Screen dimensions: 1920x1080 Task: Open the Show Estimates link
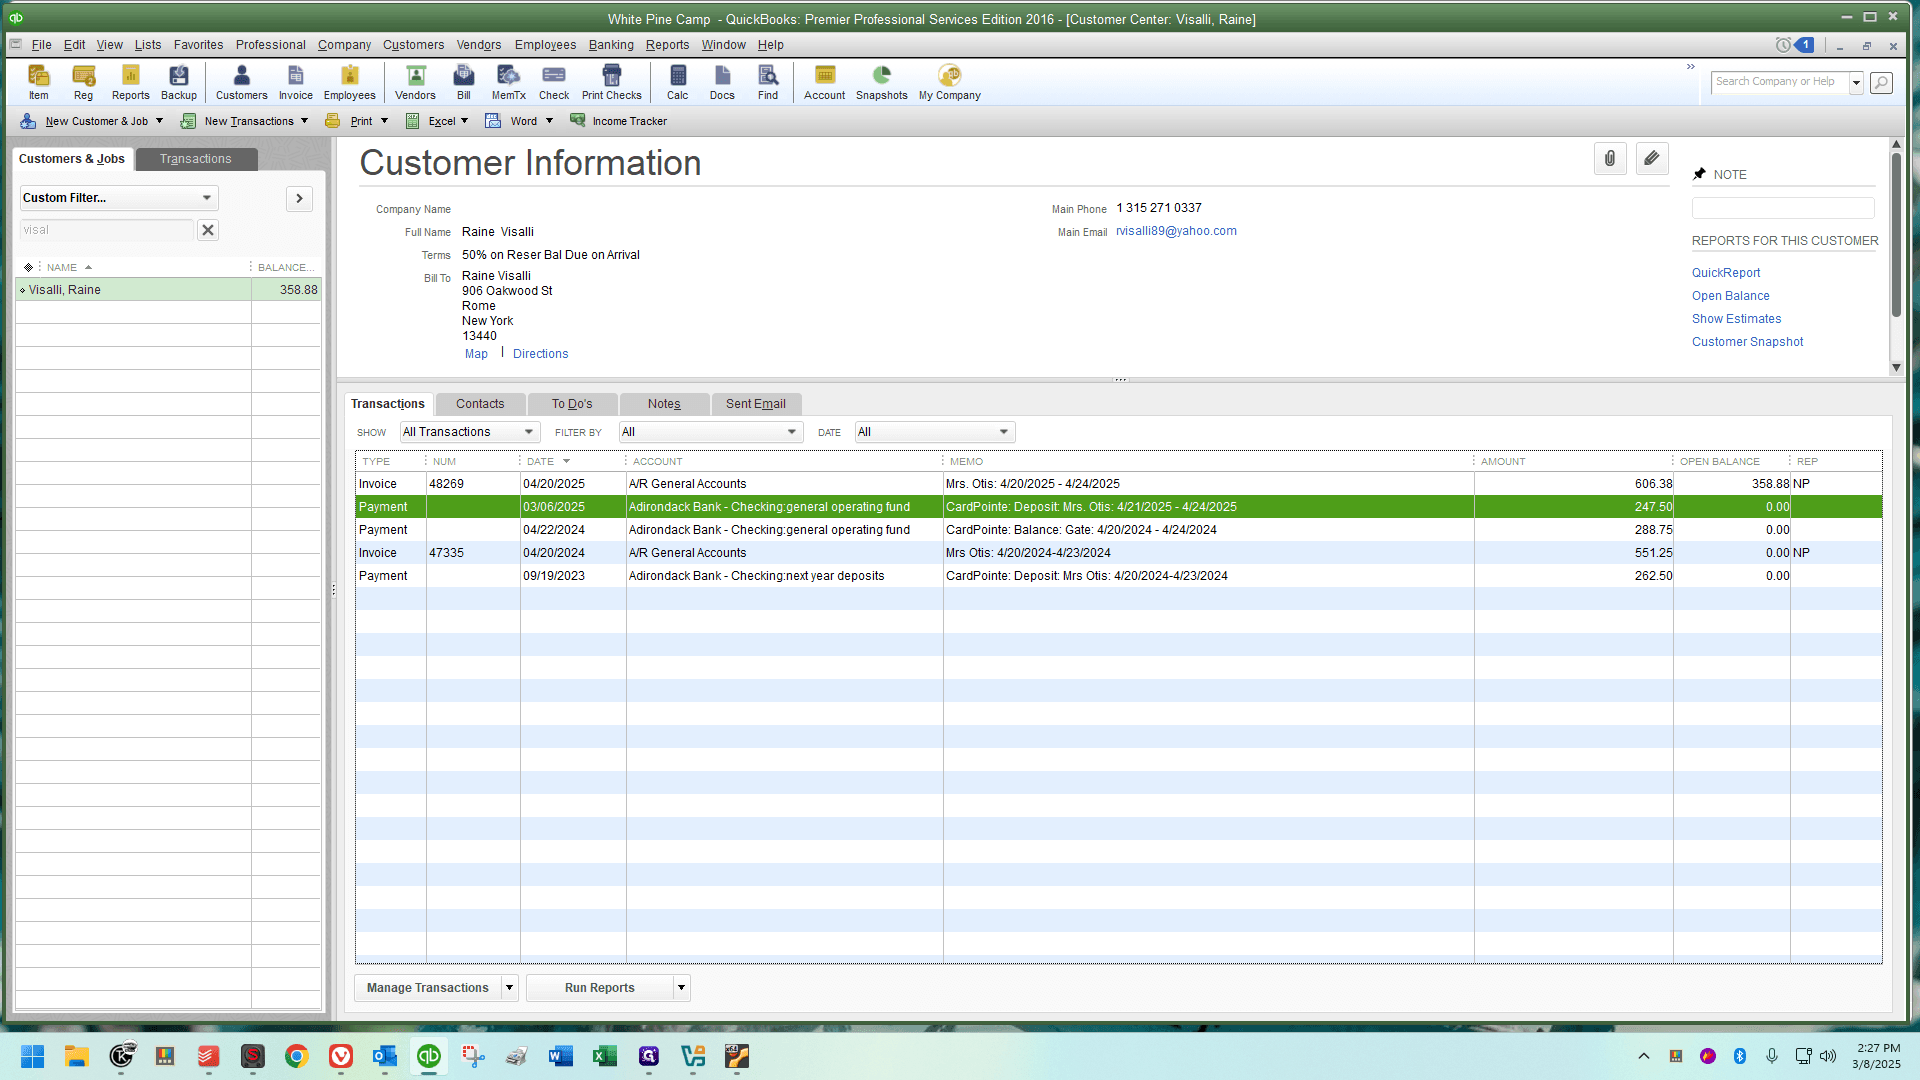click(1737, 319)
